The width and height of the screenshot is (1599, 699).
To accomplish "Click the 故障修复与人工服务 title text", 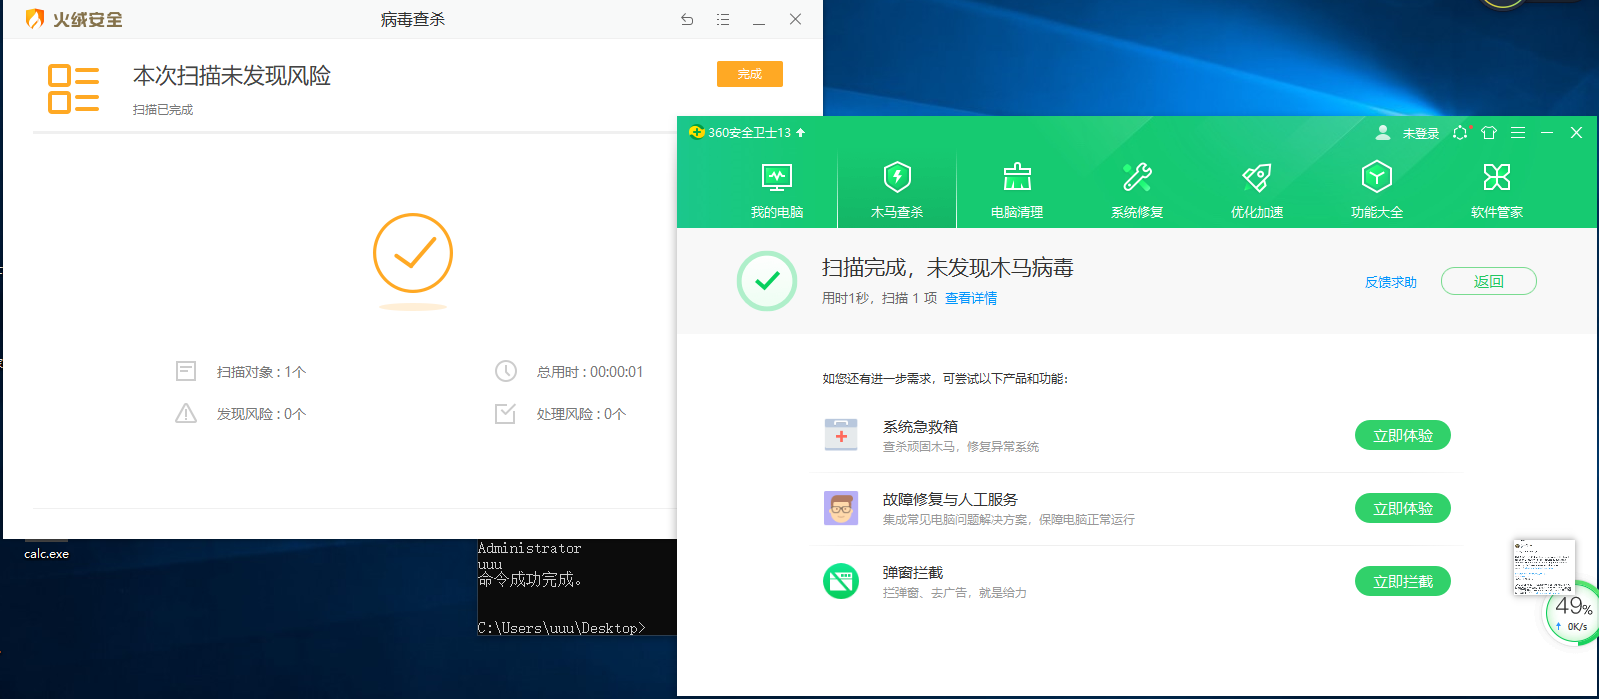I will (x=950, y=500).
